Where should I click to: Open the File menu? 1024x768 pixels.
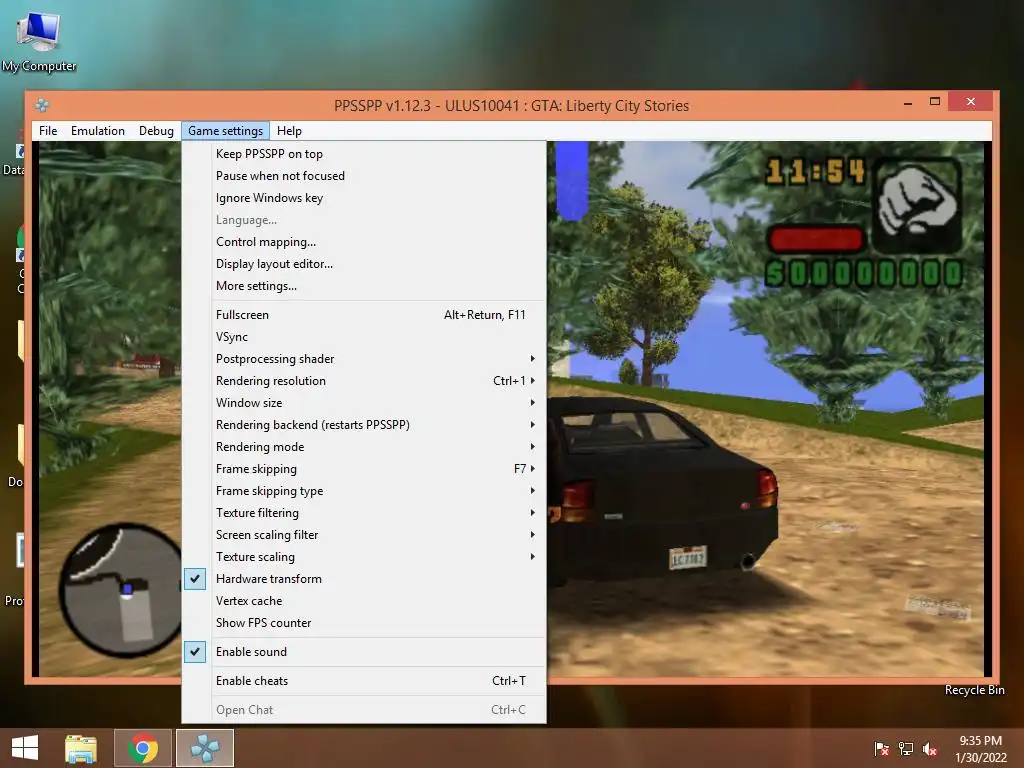pos(48,131)
